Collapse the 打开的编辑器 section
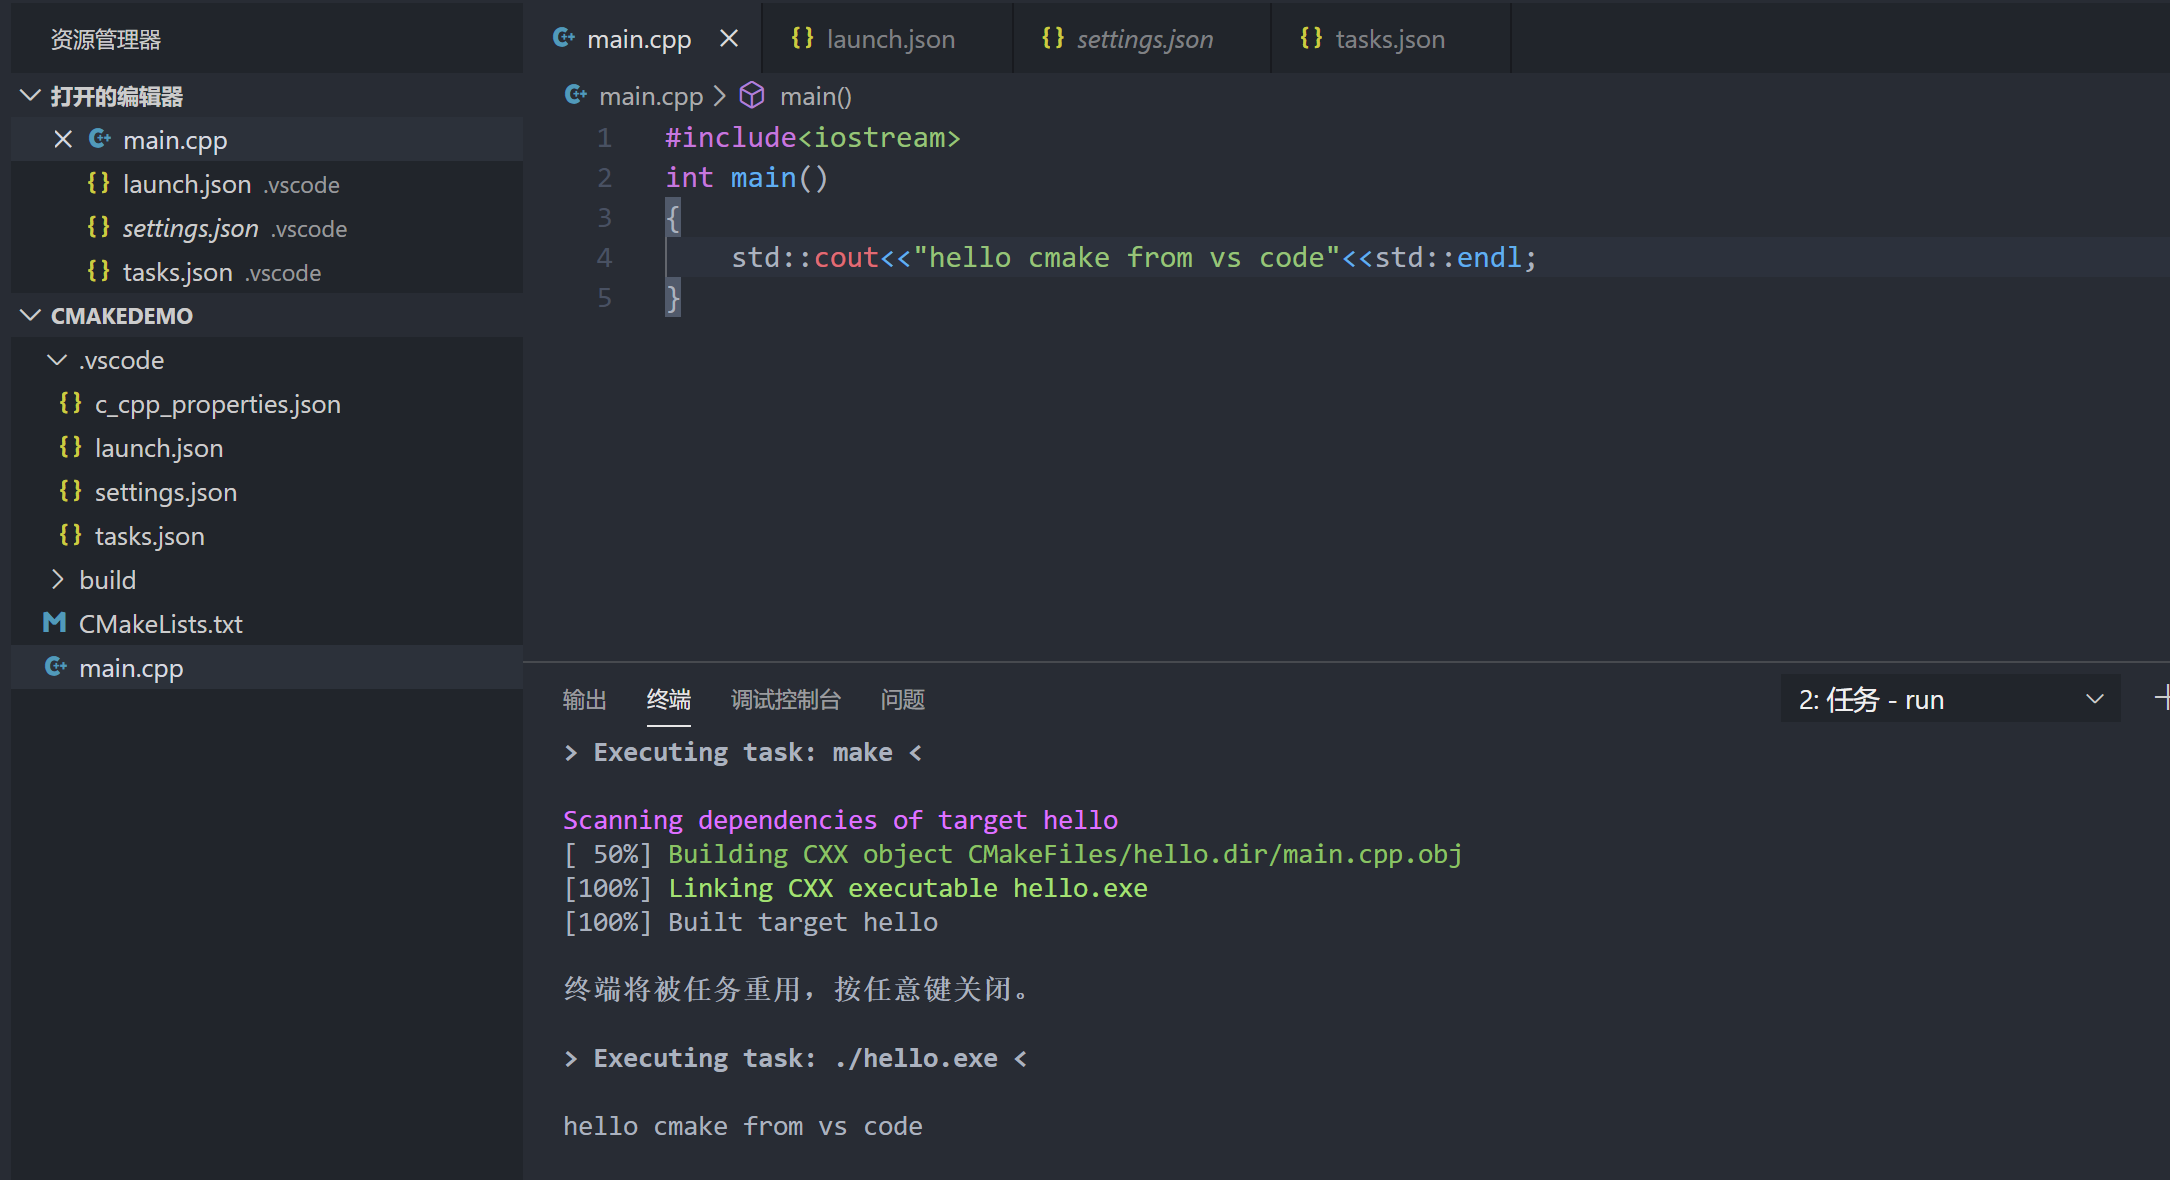This screenshot has width=2170, height=1180. tap(29, 95)
